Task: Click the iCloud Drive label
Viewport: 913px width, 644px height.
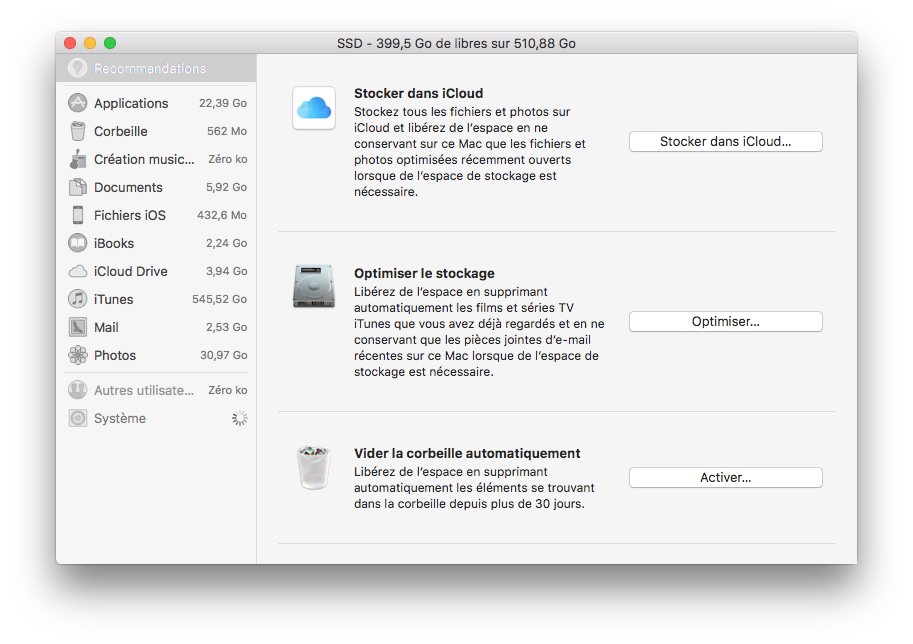Action: (130, 271)
